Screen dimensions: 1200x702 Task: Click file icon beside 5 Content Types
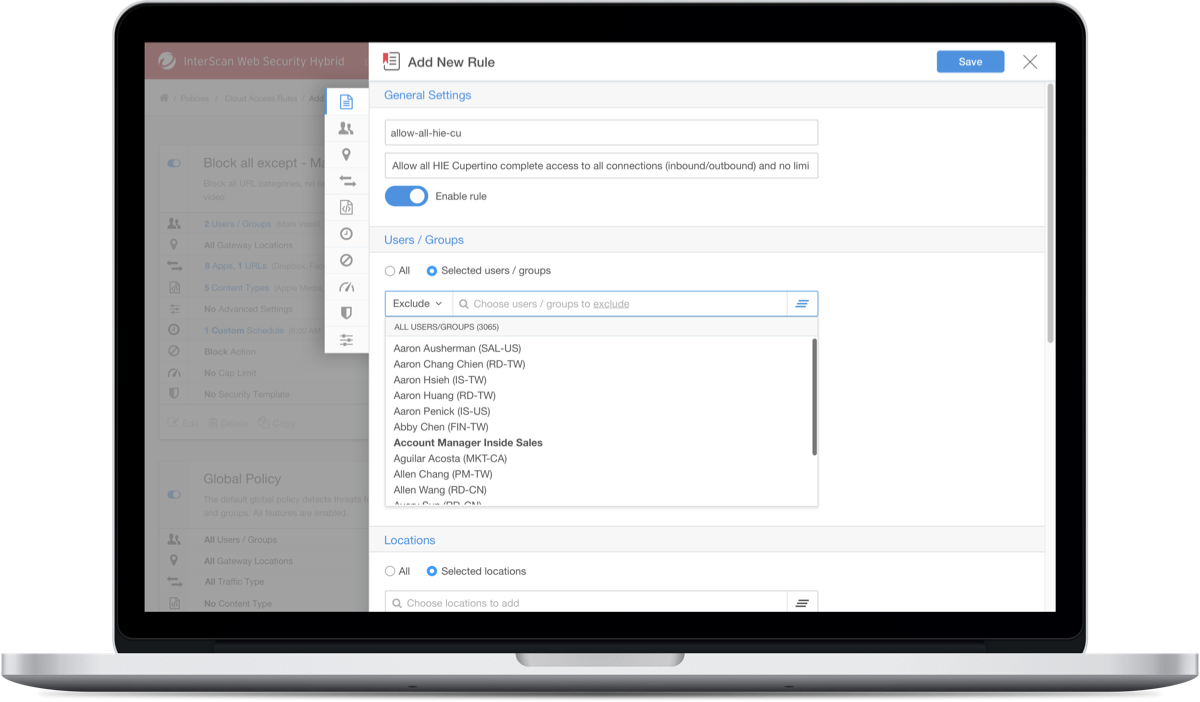tap(174, 288)
